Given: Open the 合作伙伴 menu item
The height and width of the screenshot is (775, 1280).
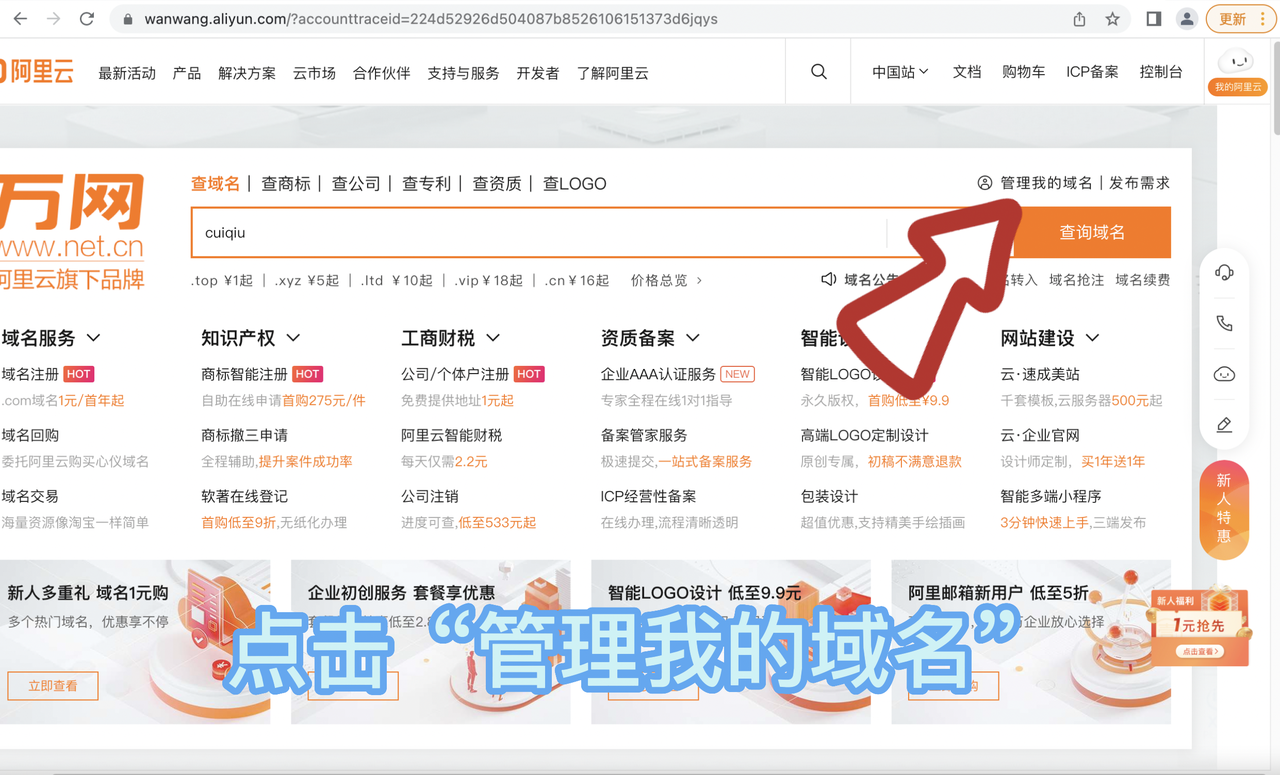Looking at the screenshot, I should 382,73.
